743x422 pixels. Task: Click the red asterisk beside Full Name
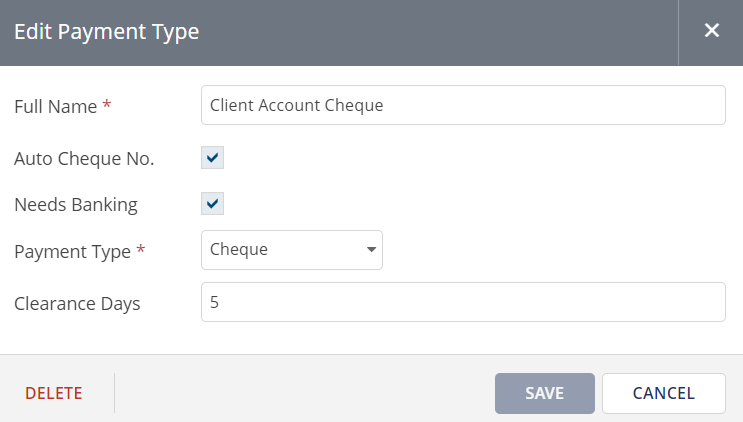(x=107, y=105)
